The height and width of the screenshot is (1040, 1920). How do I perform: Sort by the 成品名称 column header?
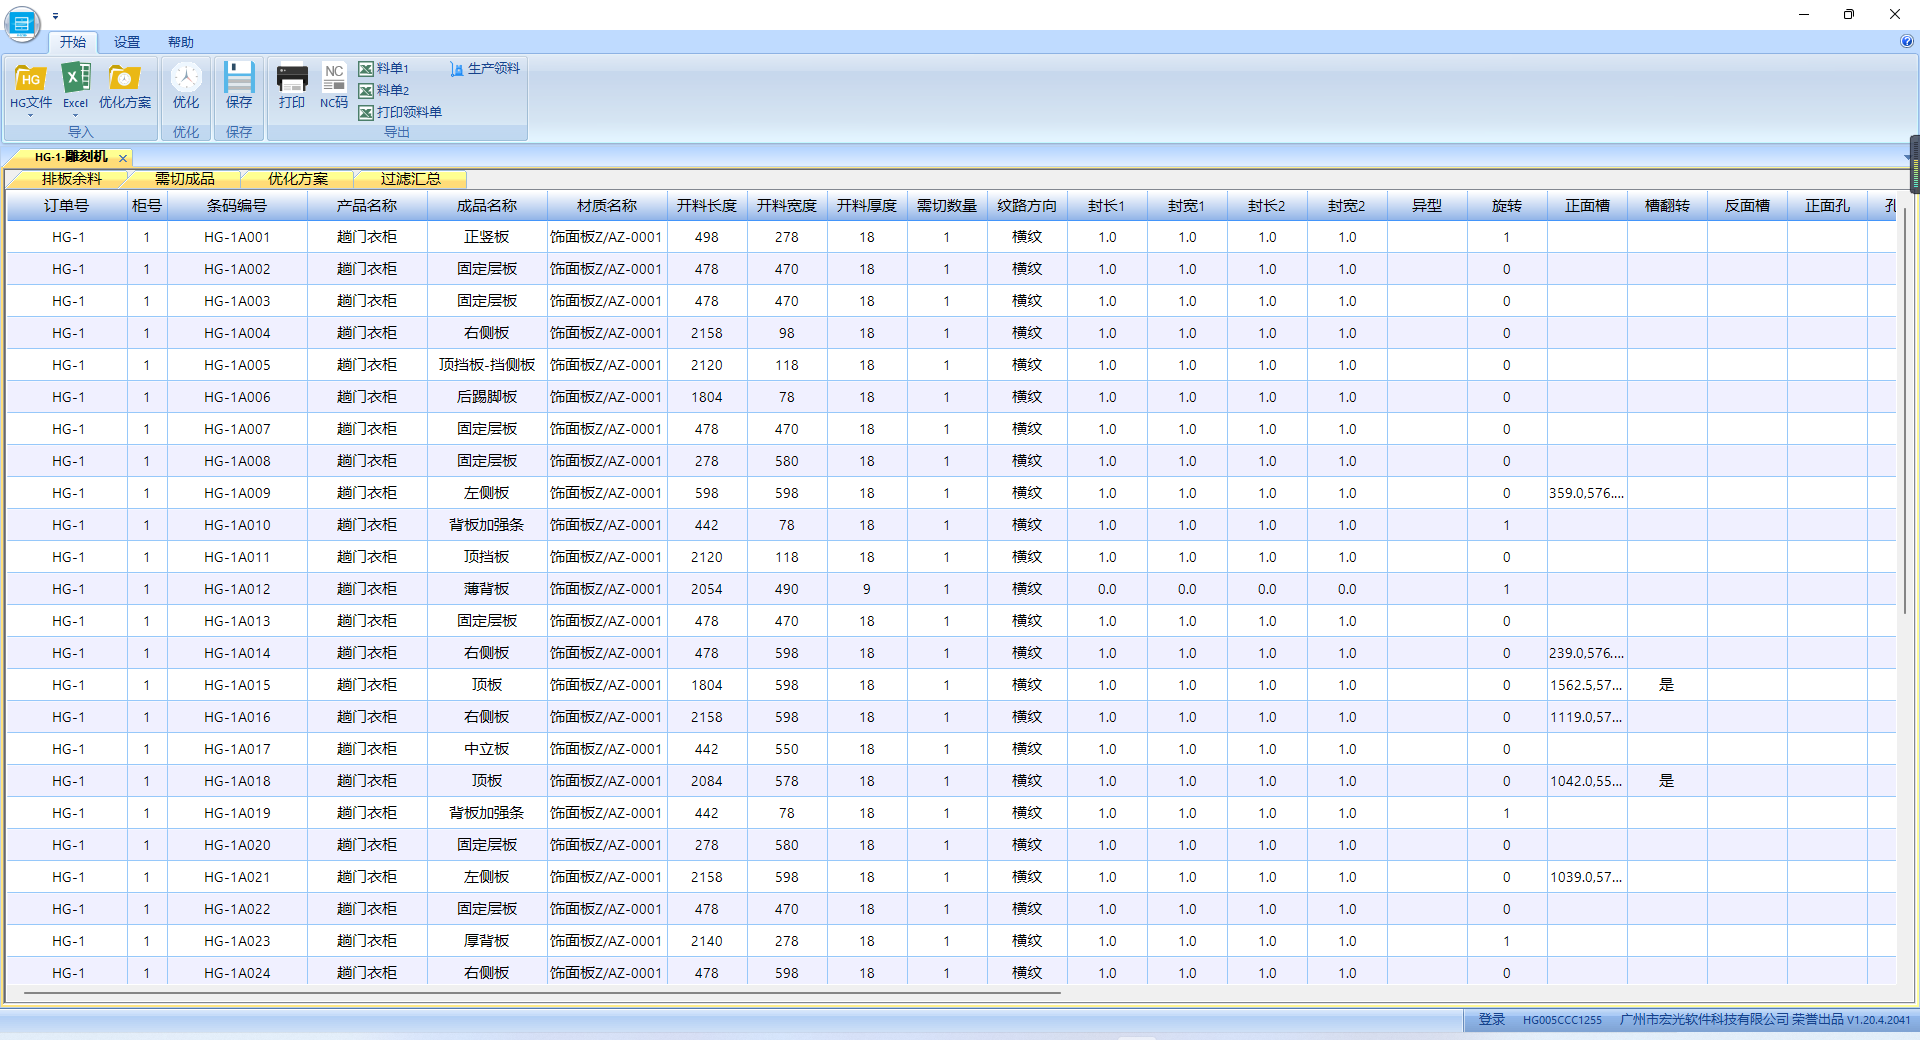point(487,206)
